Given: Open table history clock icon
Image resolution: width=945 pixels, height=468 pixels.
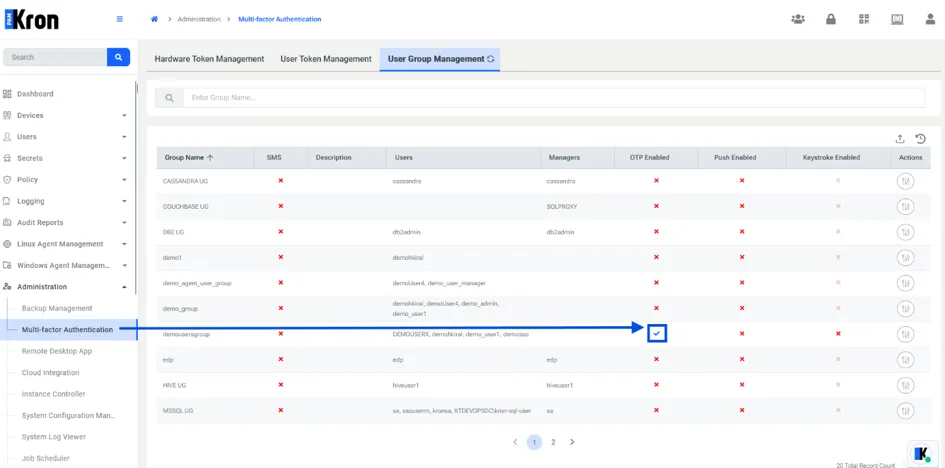Looking at the screenshot, I should click(x=920, y=139).
